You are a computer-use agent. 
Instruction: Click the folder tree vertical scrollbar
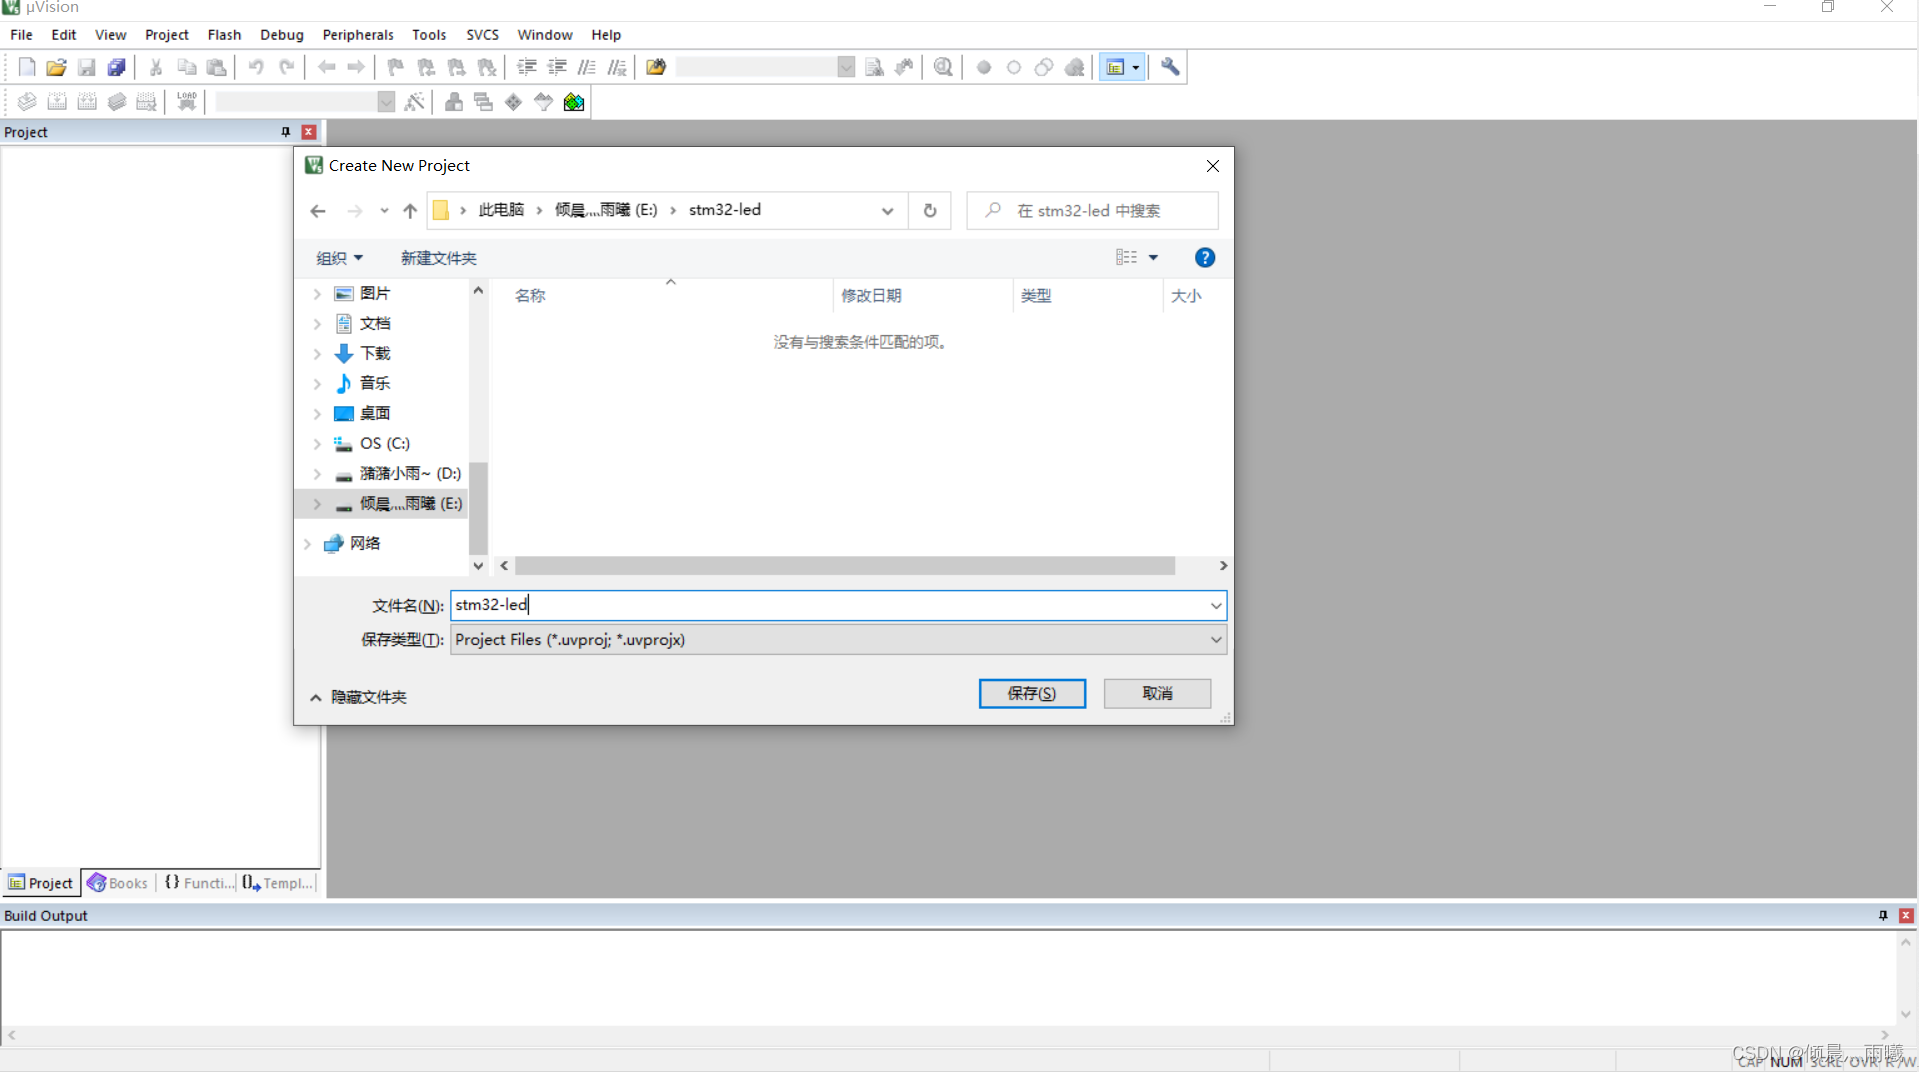click(x=478, y=507)
